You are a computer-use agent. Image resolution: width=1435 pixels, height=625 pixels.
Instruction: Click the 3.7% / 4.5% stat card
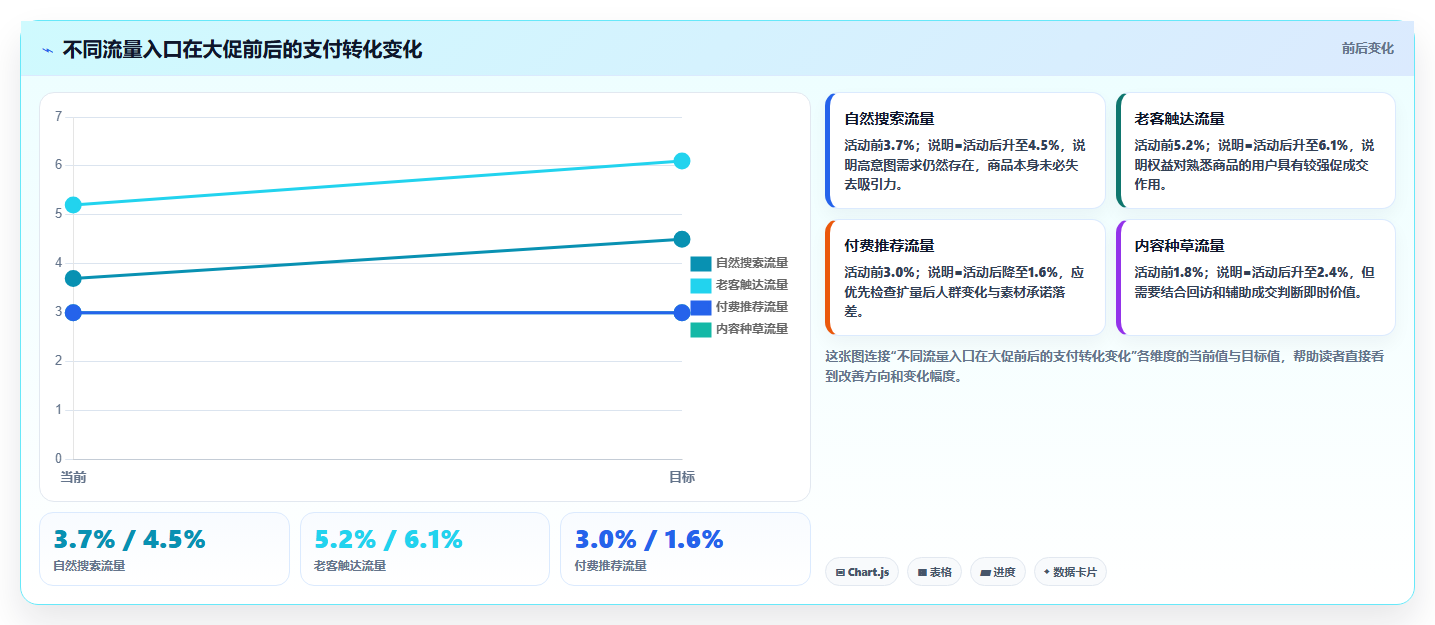coord(164,549)
